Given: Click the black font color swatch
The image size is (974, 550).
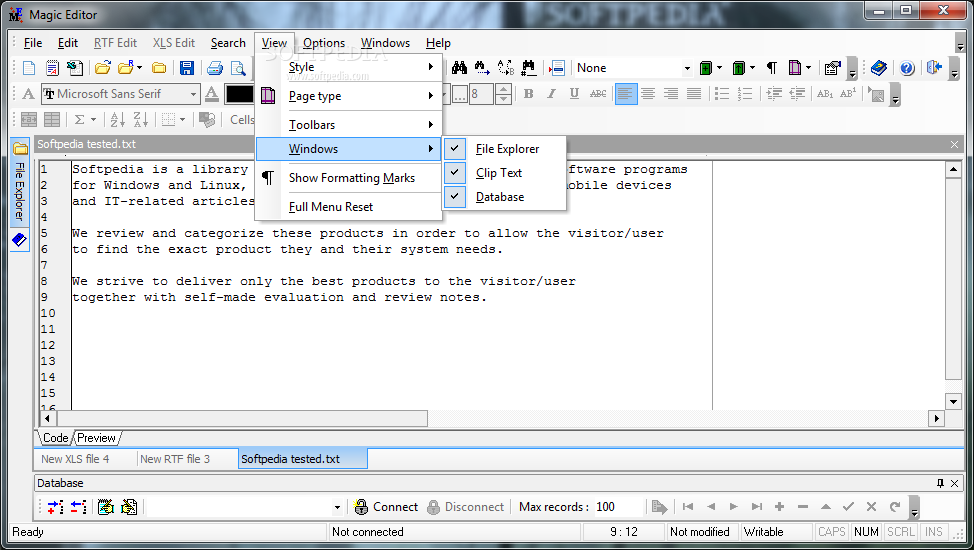Looking at the screenshot, I should [x=239, y=94].
